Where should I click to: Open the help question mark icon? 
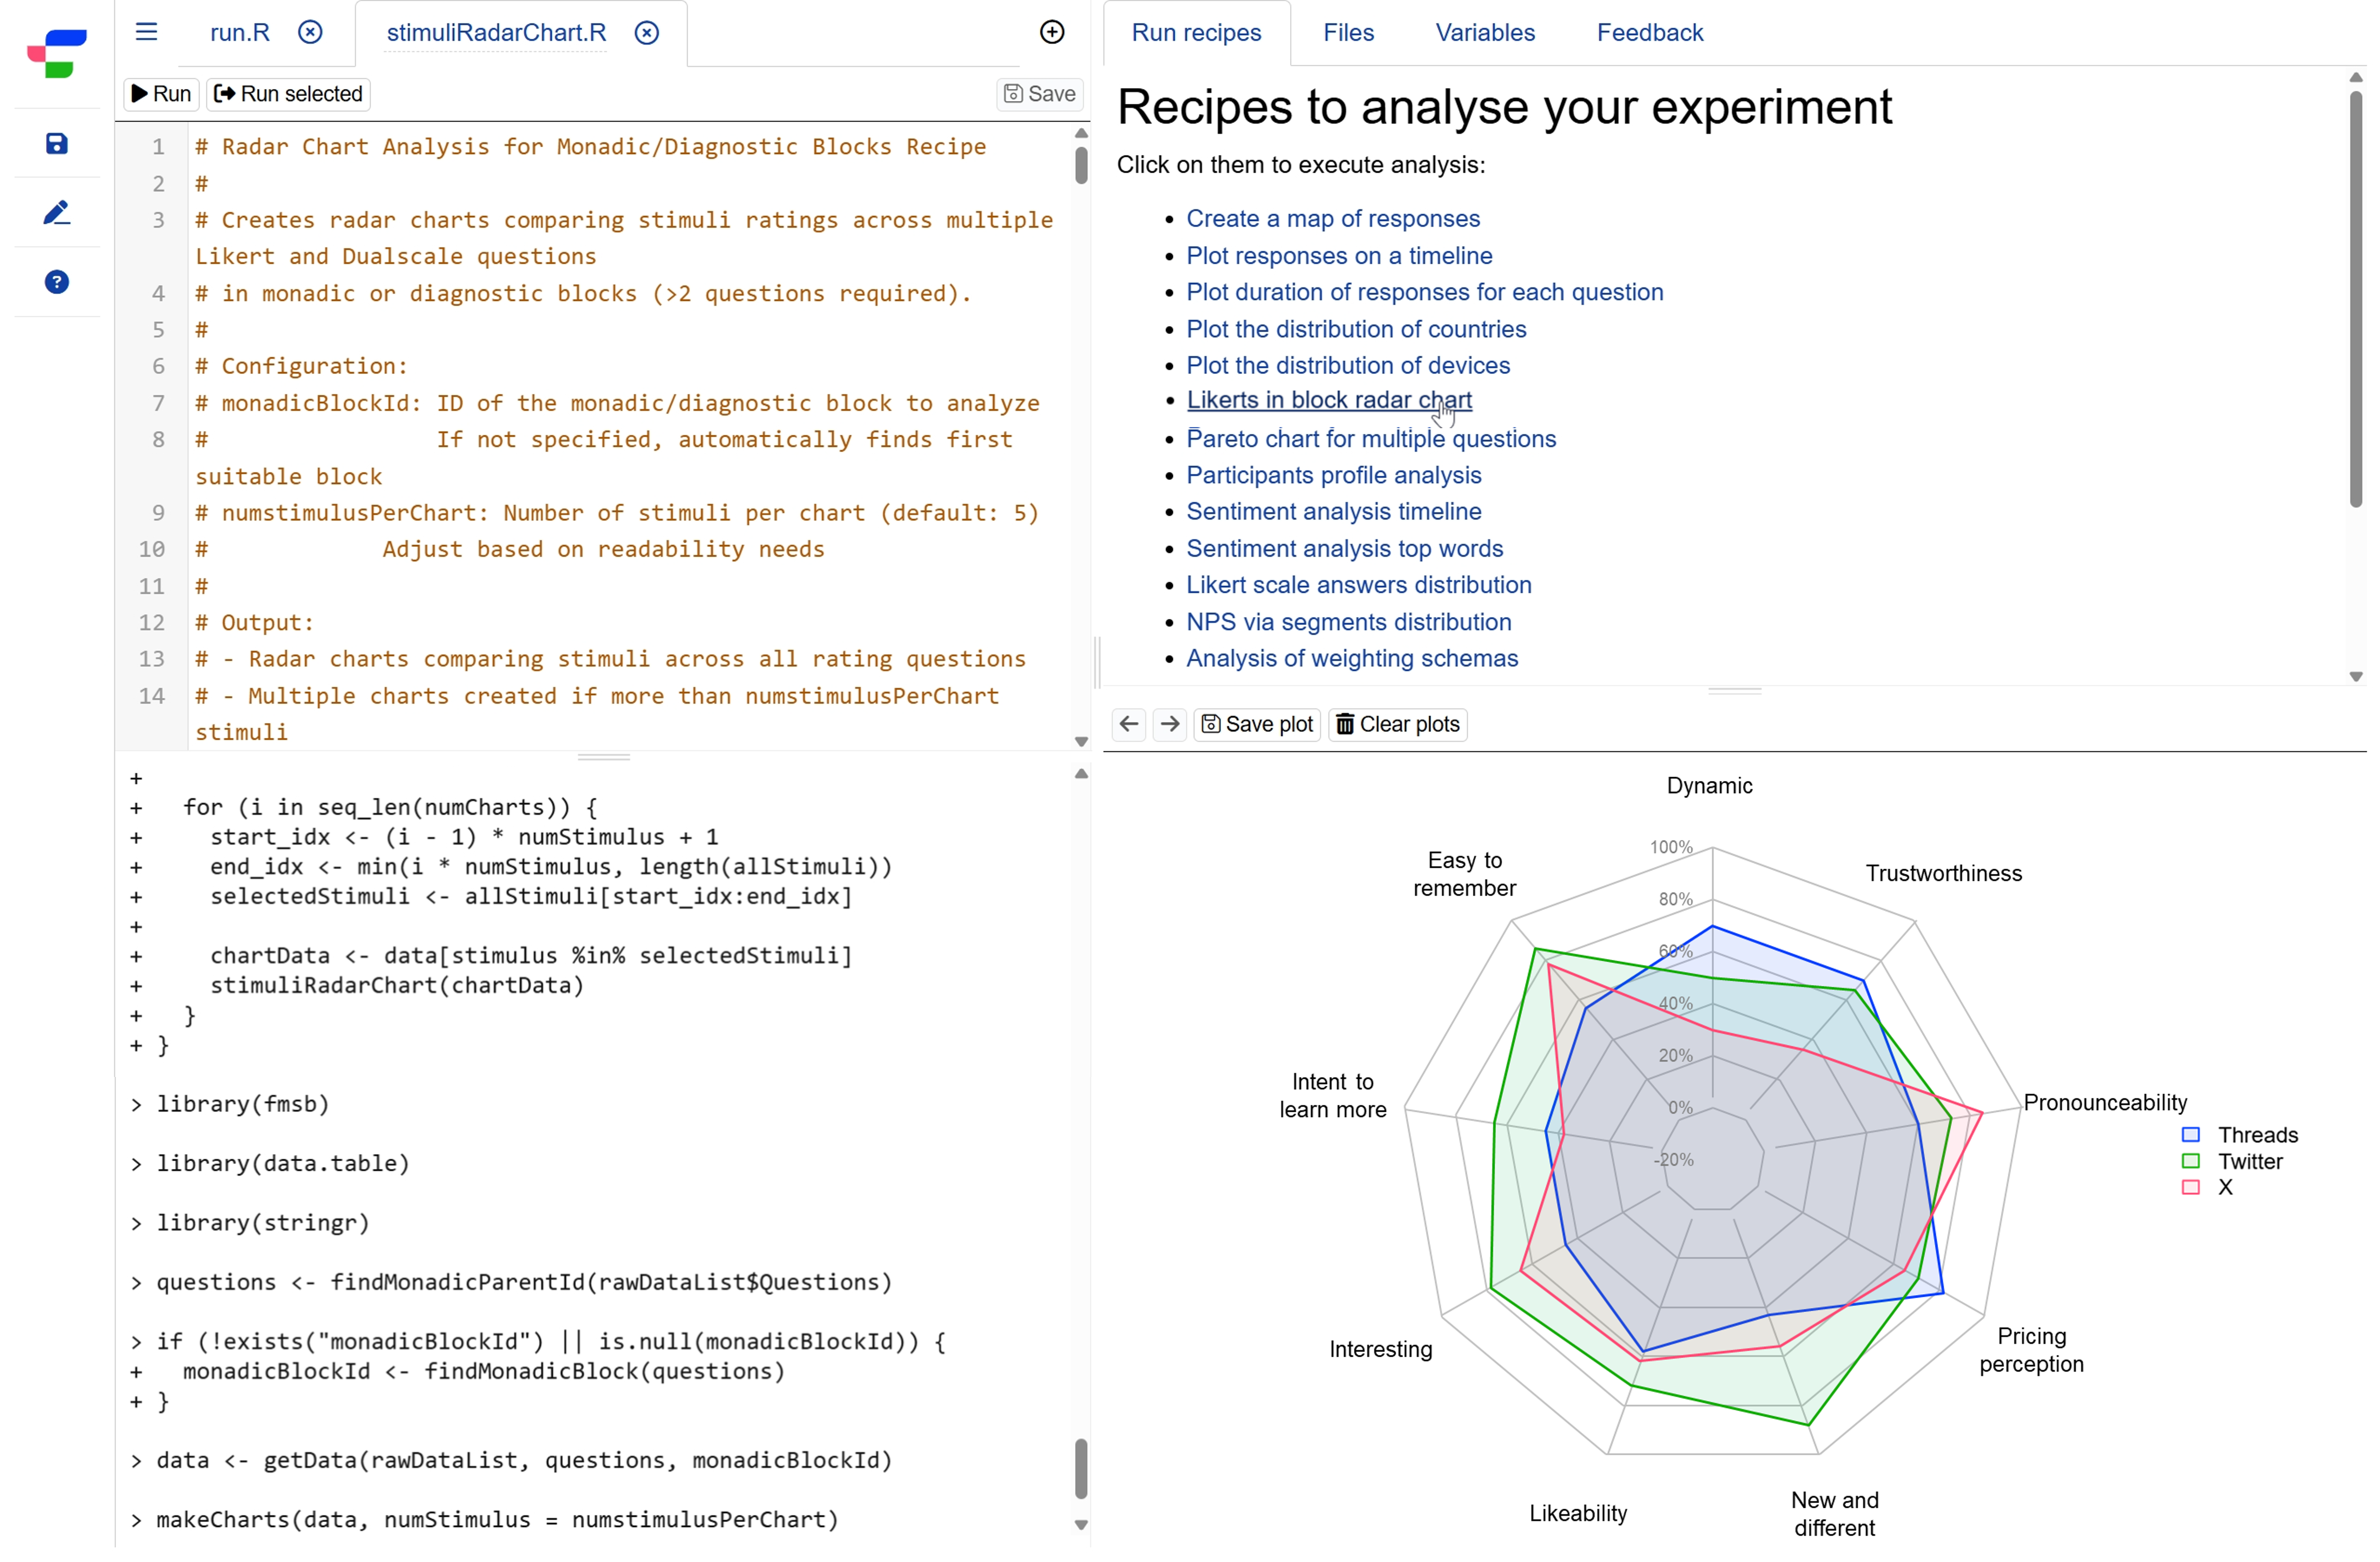(x=57, y=283)
